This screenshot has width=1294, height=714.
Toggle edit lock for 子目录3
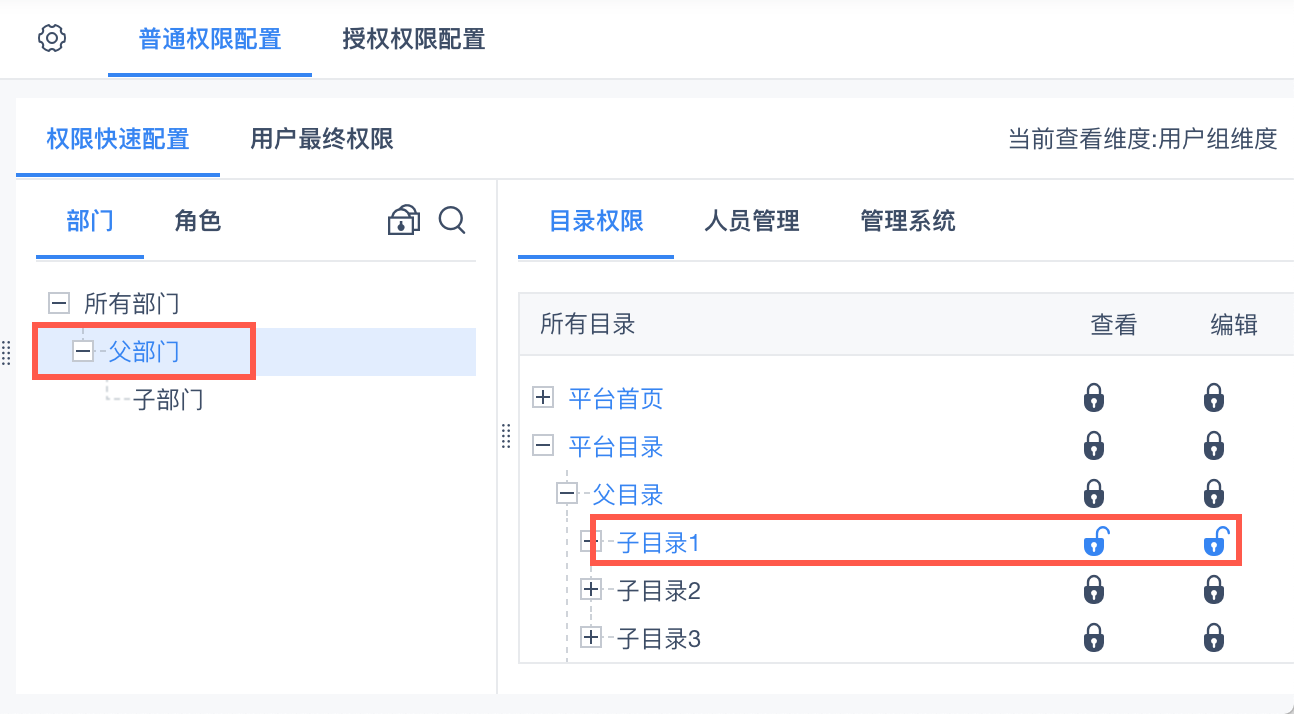pos(1214,637)
